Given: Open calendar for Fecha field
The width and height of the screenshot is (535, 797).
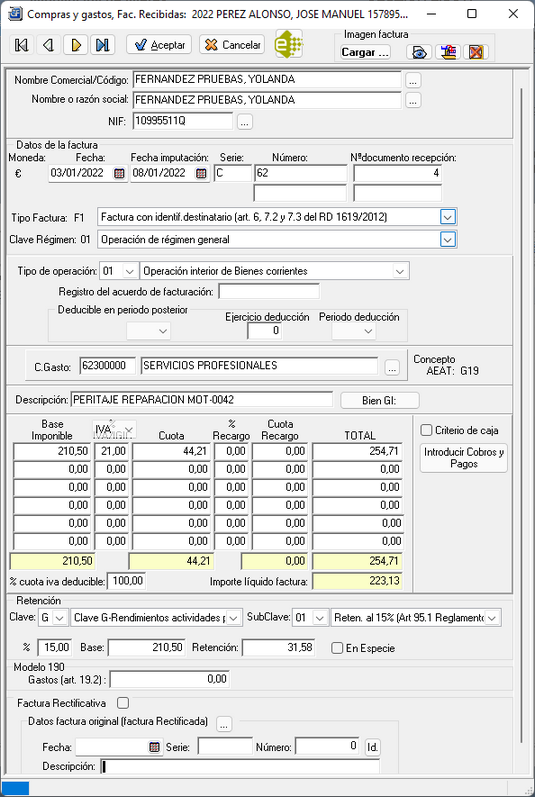Looking at the screenshot, I should (x=119, y=173).
